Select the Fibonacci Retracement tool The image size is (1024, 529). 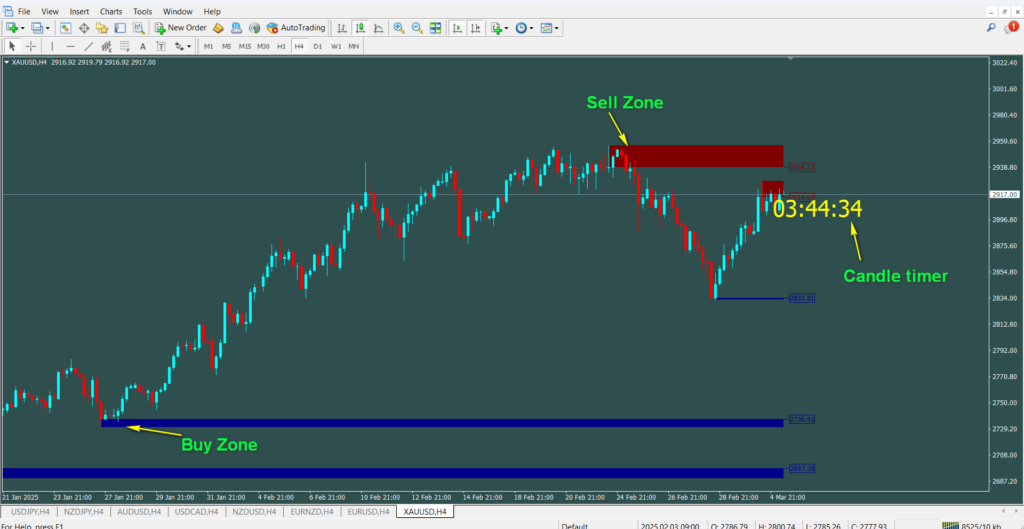pyautogui.click(x=125, y=46)
